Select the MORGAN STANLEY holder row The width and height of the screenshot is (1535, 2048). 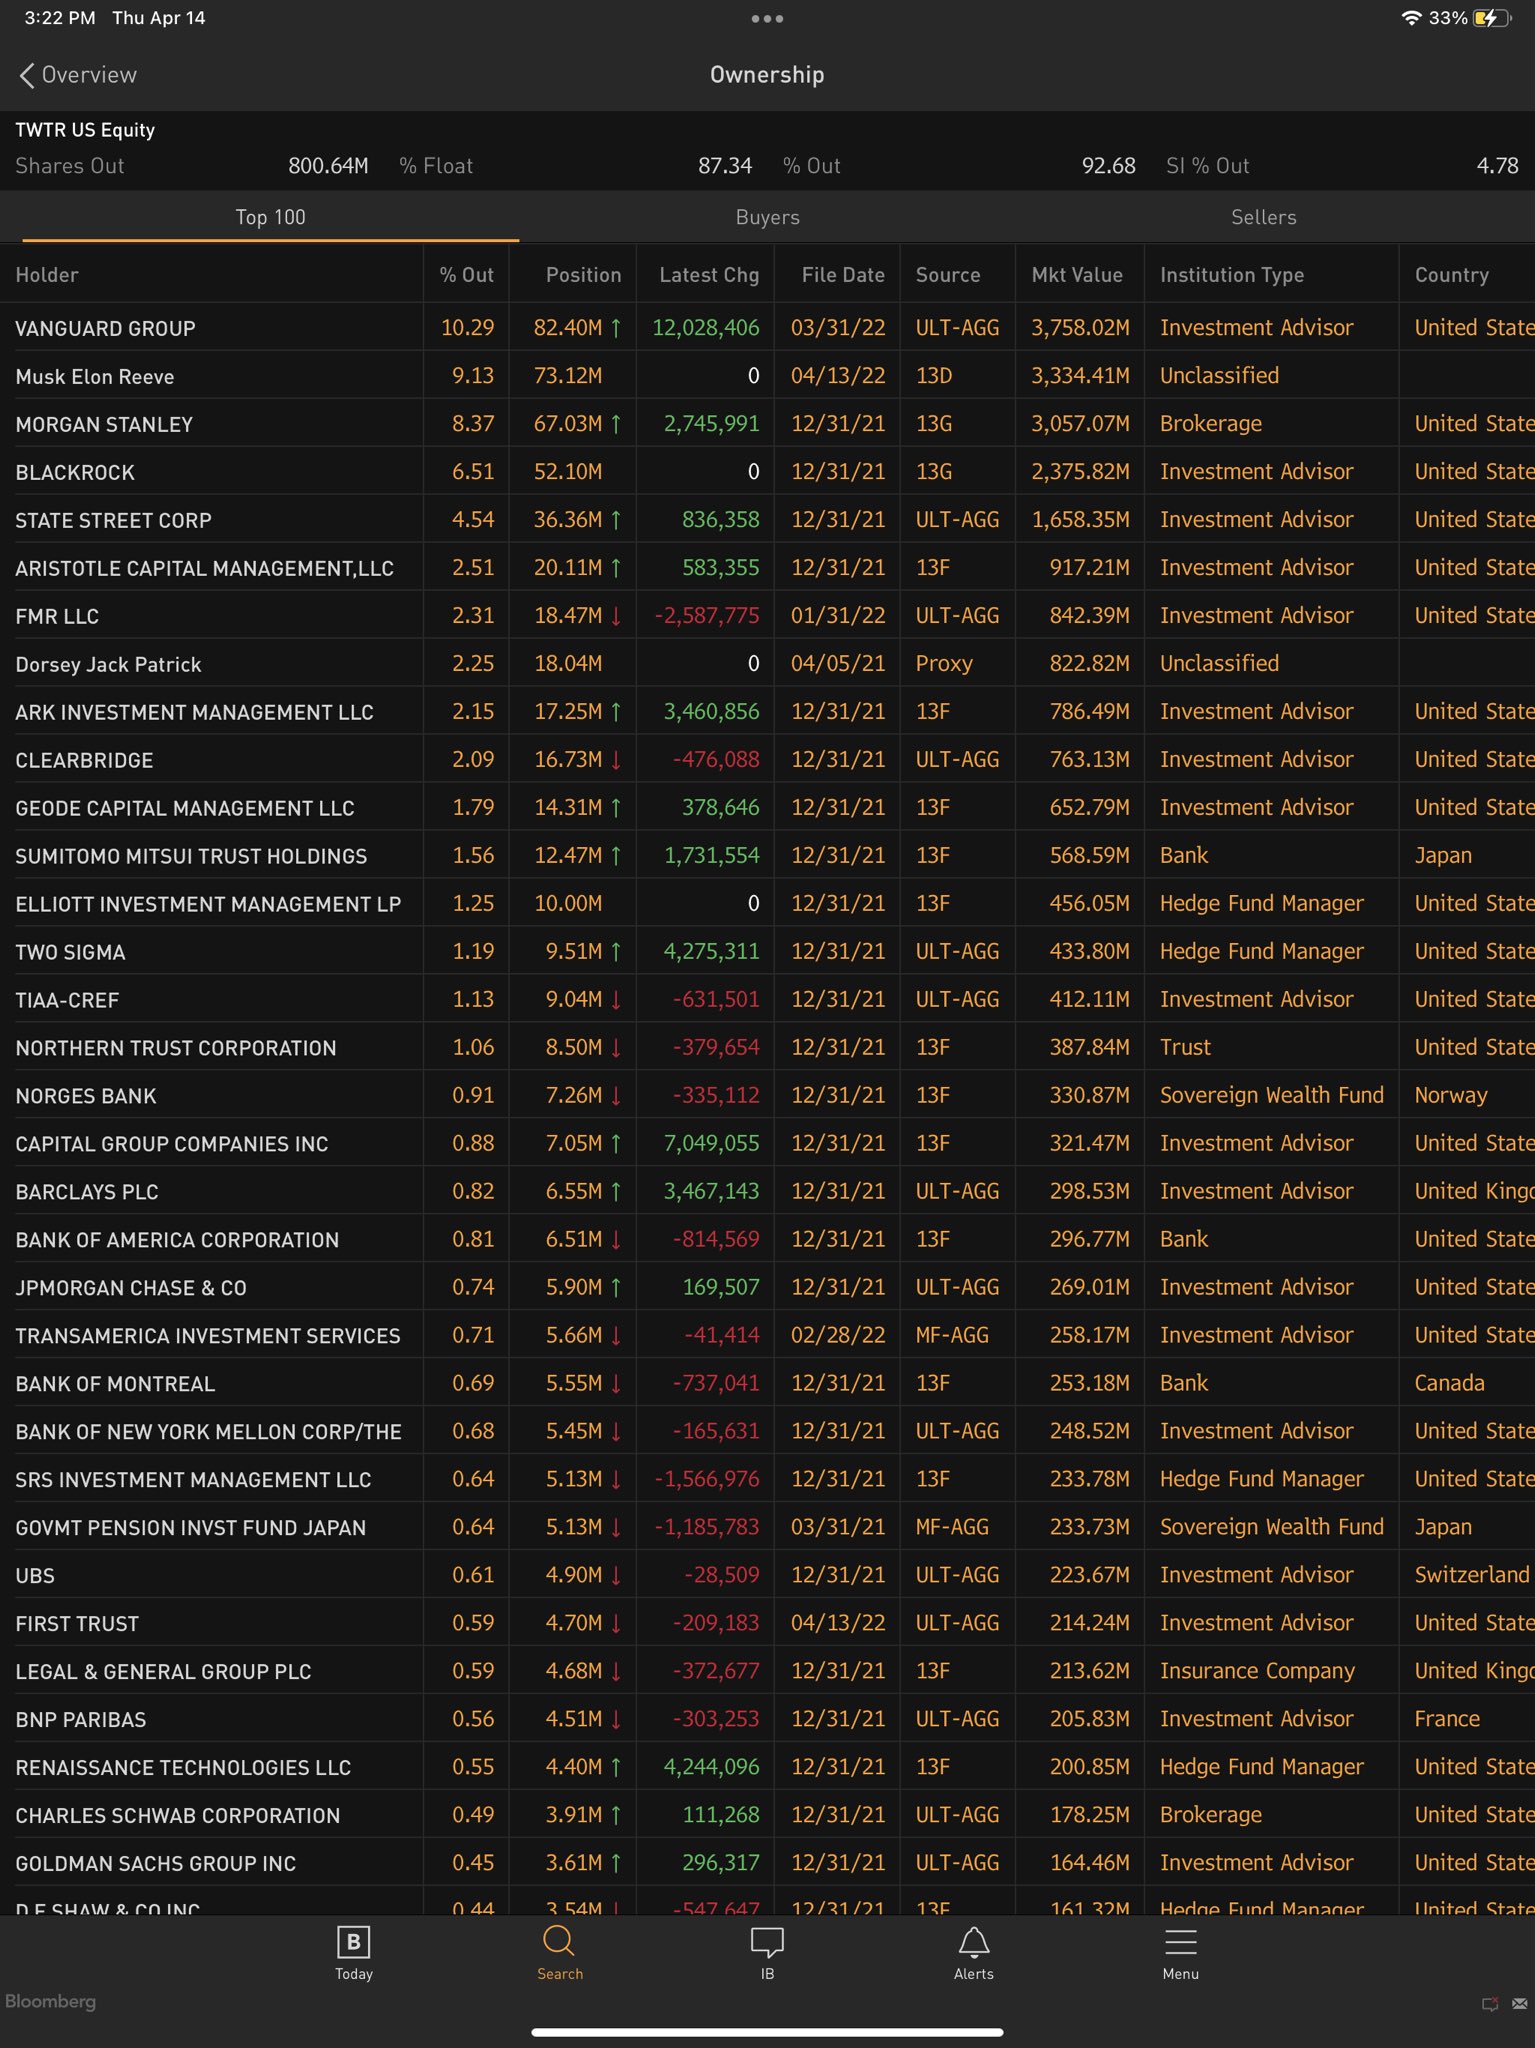click(x=767, y=424)
